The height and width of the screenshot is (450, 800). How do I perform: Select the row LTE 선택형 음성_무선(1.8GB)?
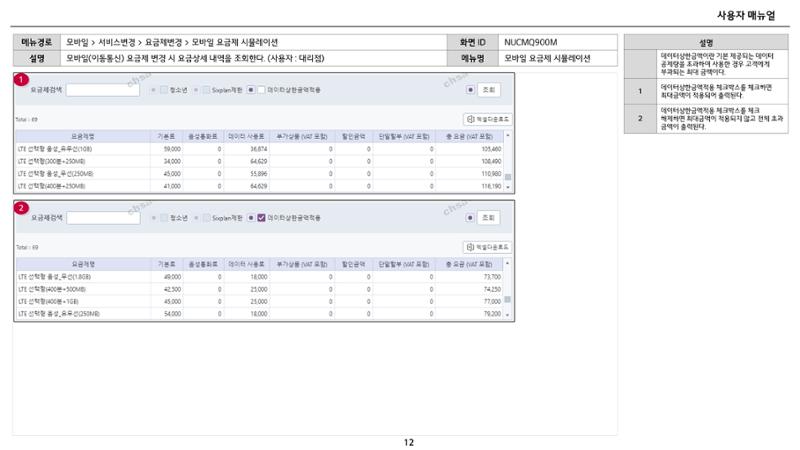[x=259, y=277]
